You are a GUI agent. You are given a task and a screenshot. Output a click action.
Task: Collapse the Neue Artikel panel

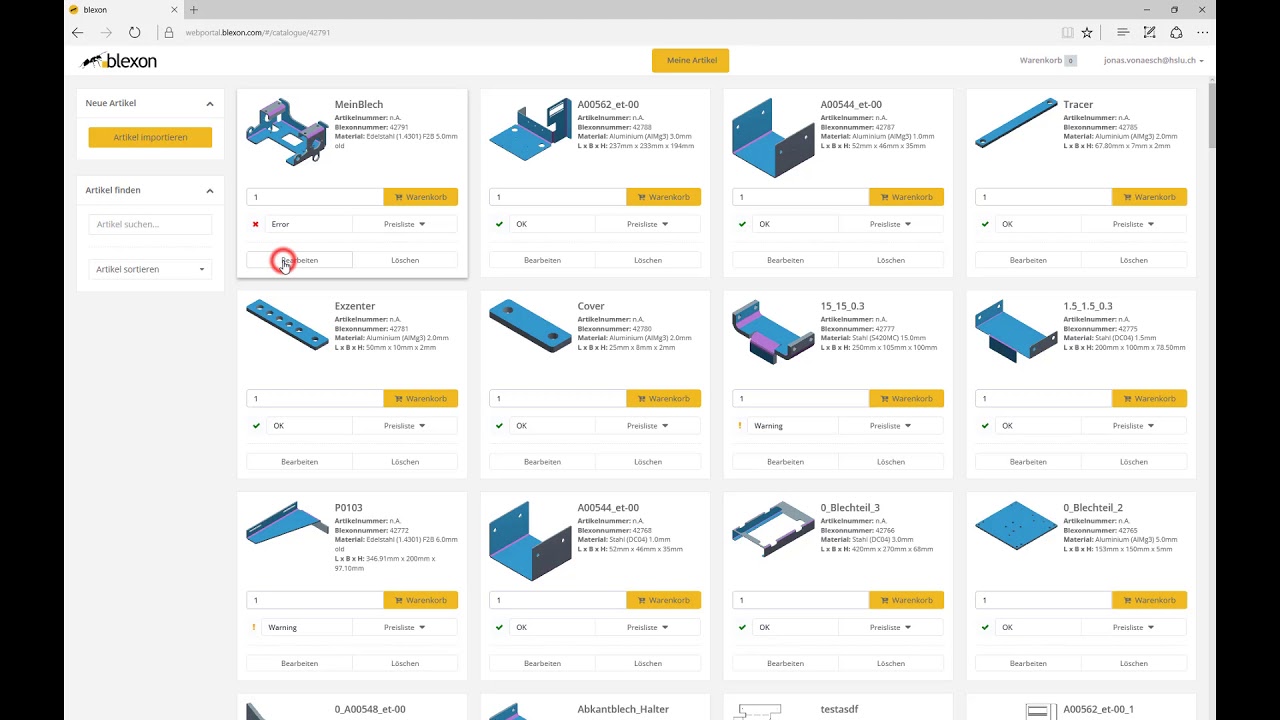pyautogui.click(x=210, y=103)
